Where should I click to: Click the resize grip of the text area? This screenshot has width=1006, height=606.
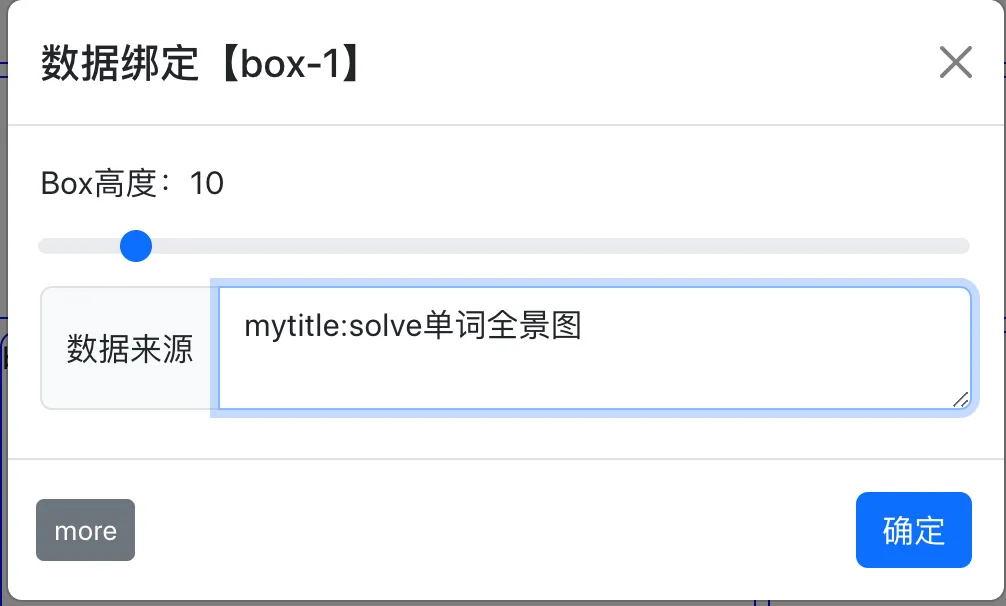960,399
